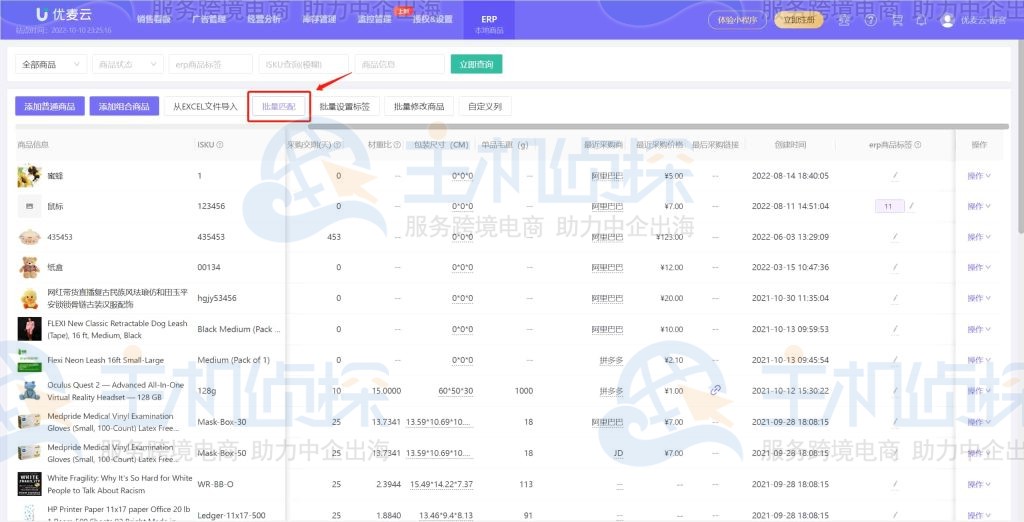Screen dimensions: 1024x522
Task: Click the user avatar icon in header
Action: [x=947, y=19]
